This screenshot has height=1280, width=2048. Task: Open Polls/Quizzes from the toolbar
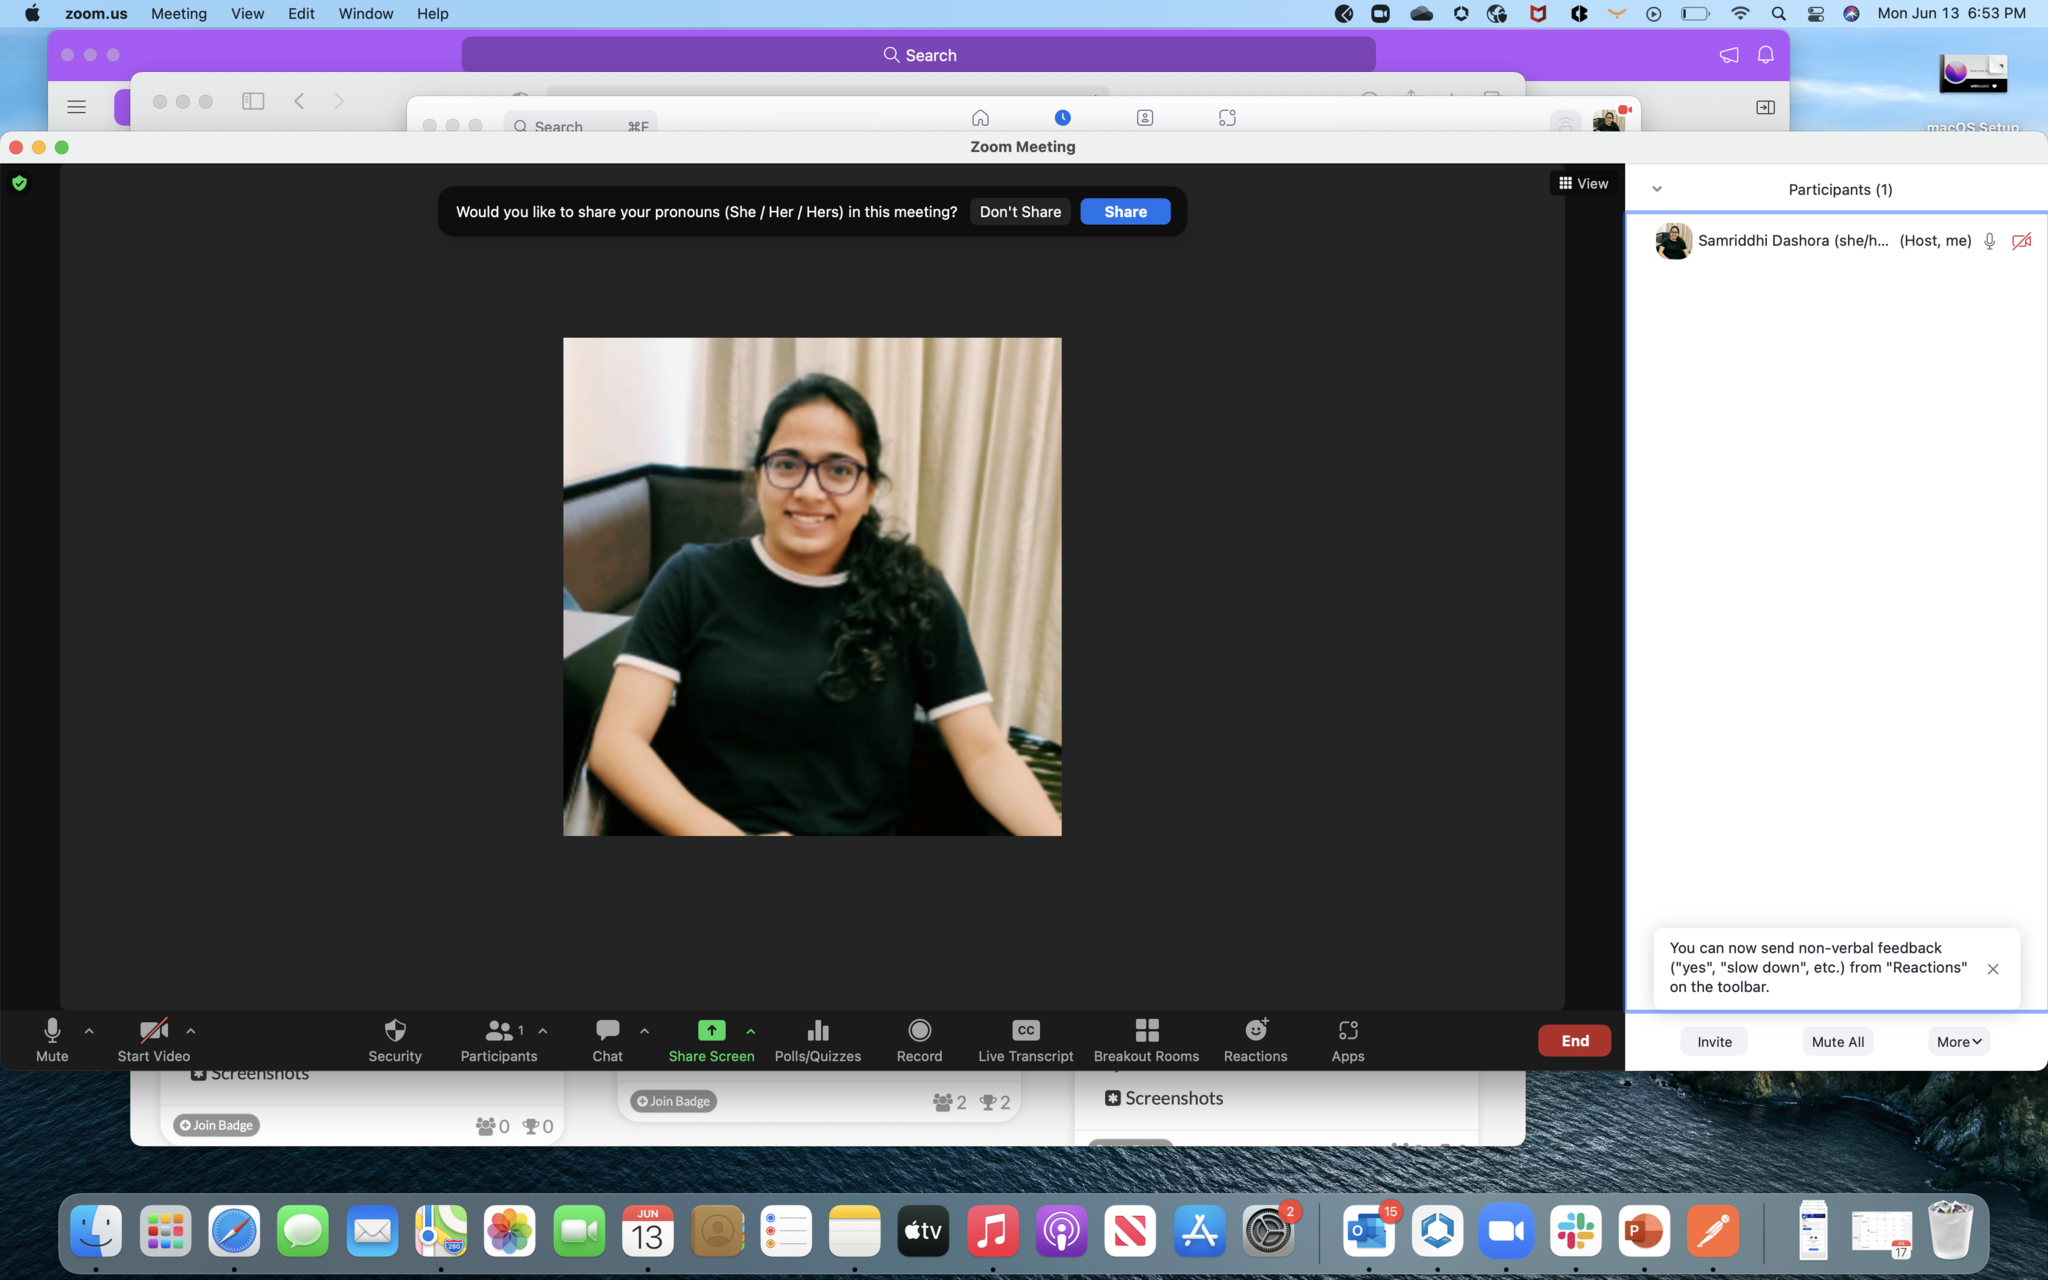point(817,1030)
